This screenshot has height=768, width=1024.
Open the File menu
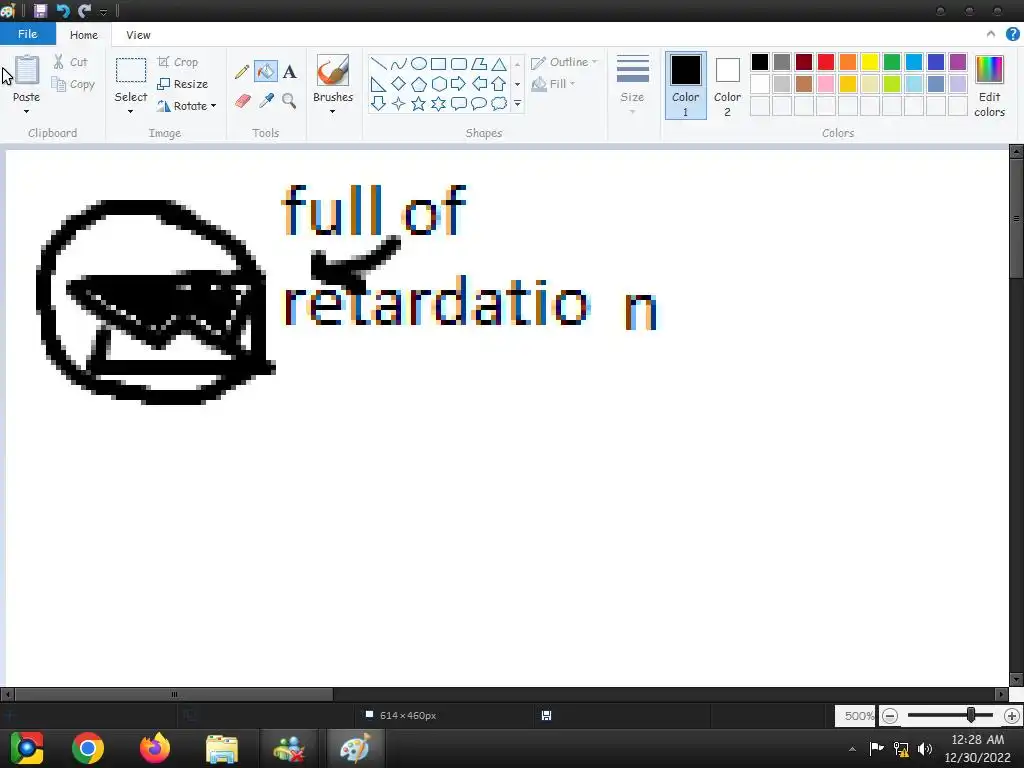[27, 34]
